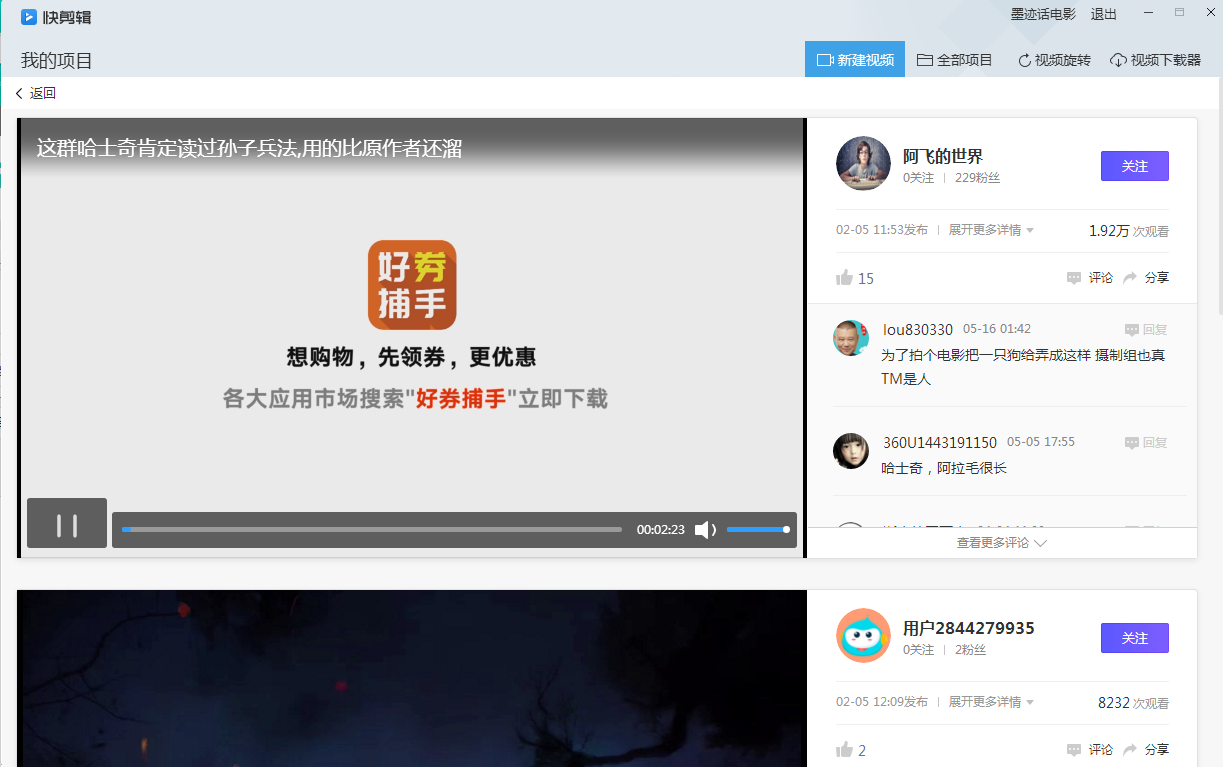This screenshot has width=1223, height=767.
Task: Share 用户2844279935 video via 分享
Action: [1146, 749]
